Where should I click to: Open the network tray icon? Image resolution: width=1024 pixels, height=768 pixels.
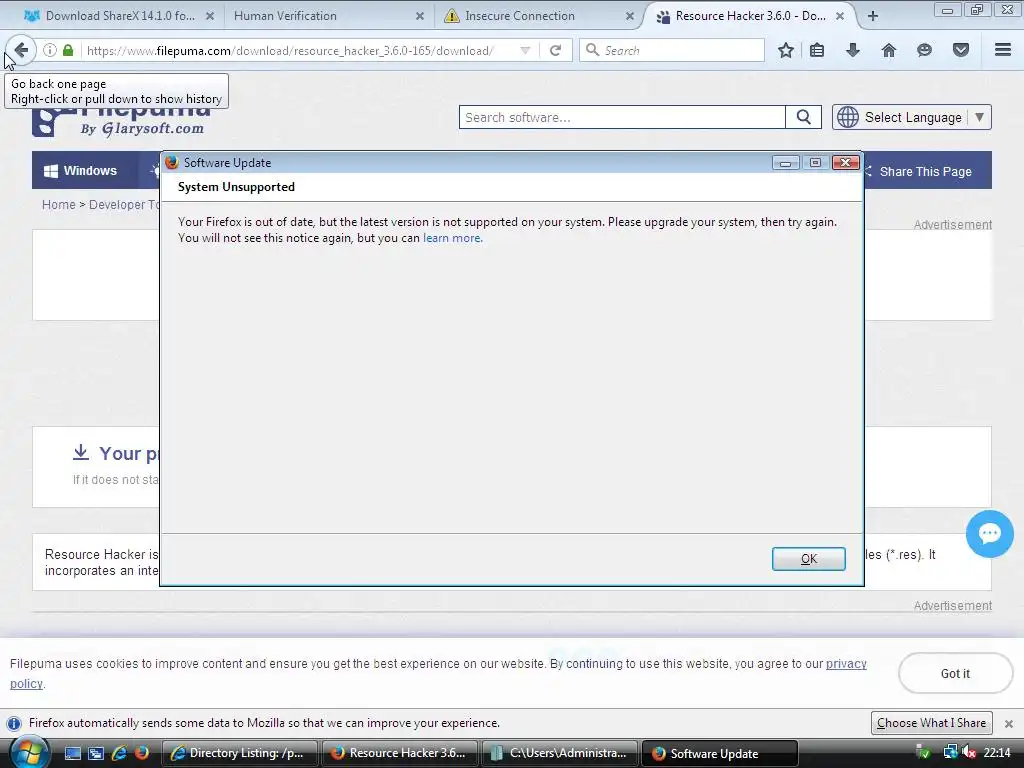[950, 753]
